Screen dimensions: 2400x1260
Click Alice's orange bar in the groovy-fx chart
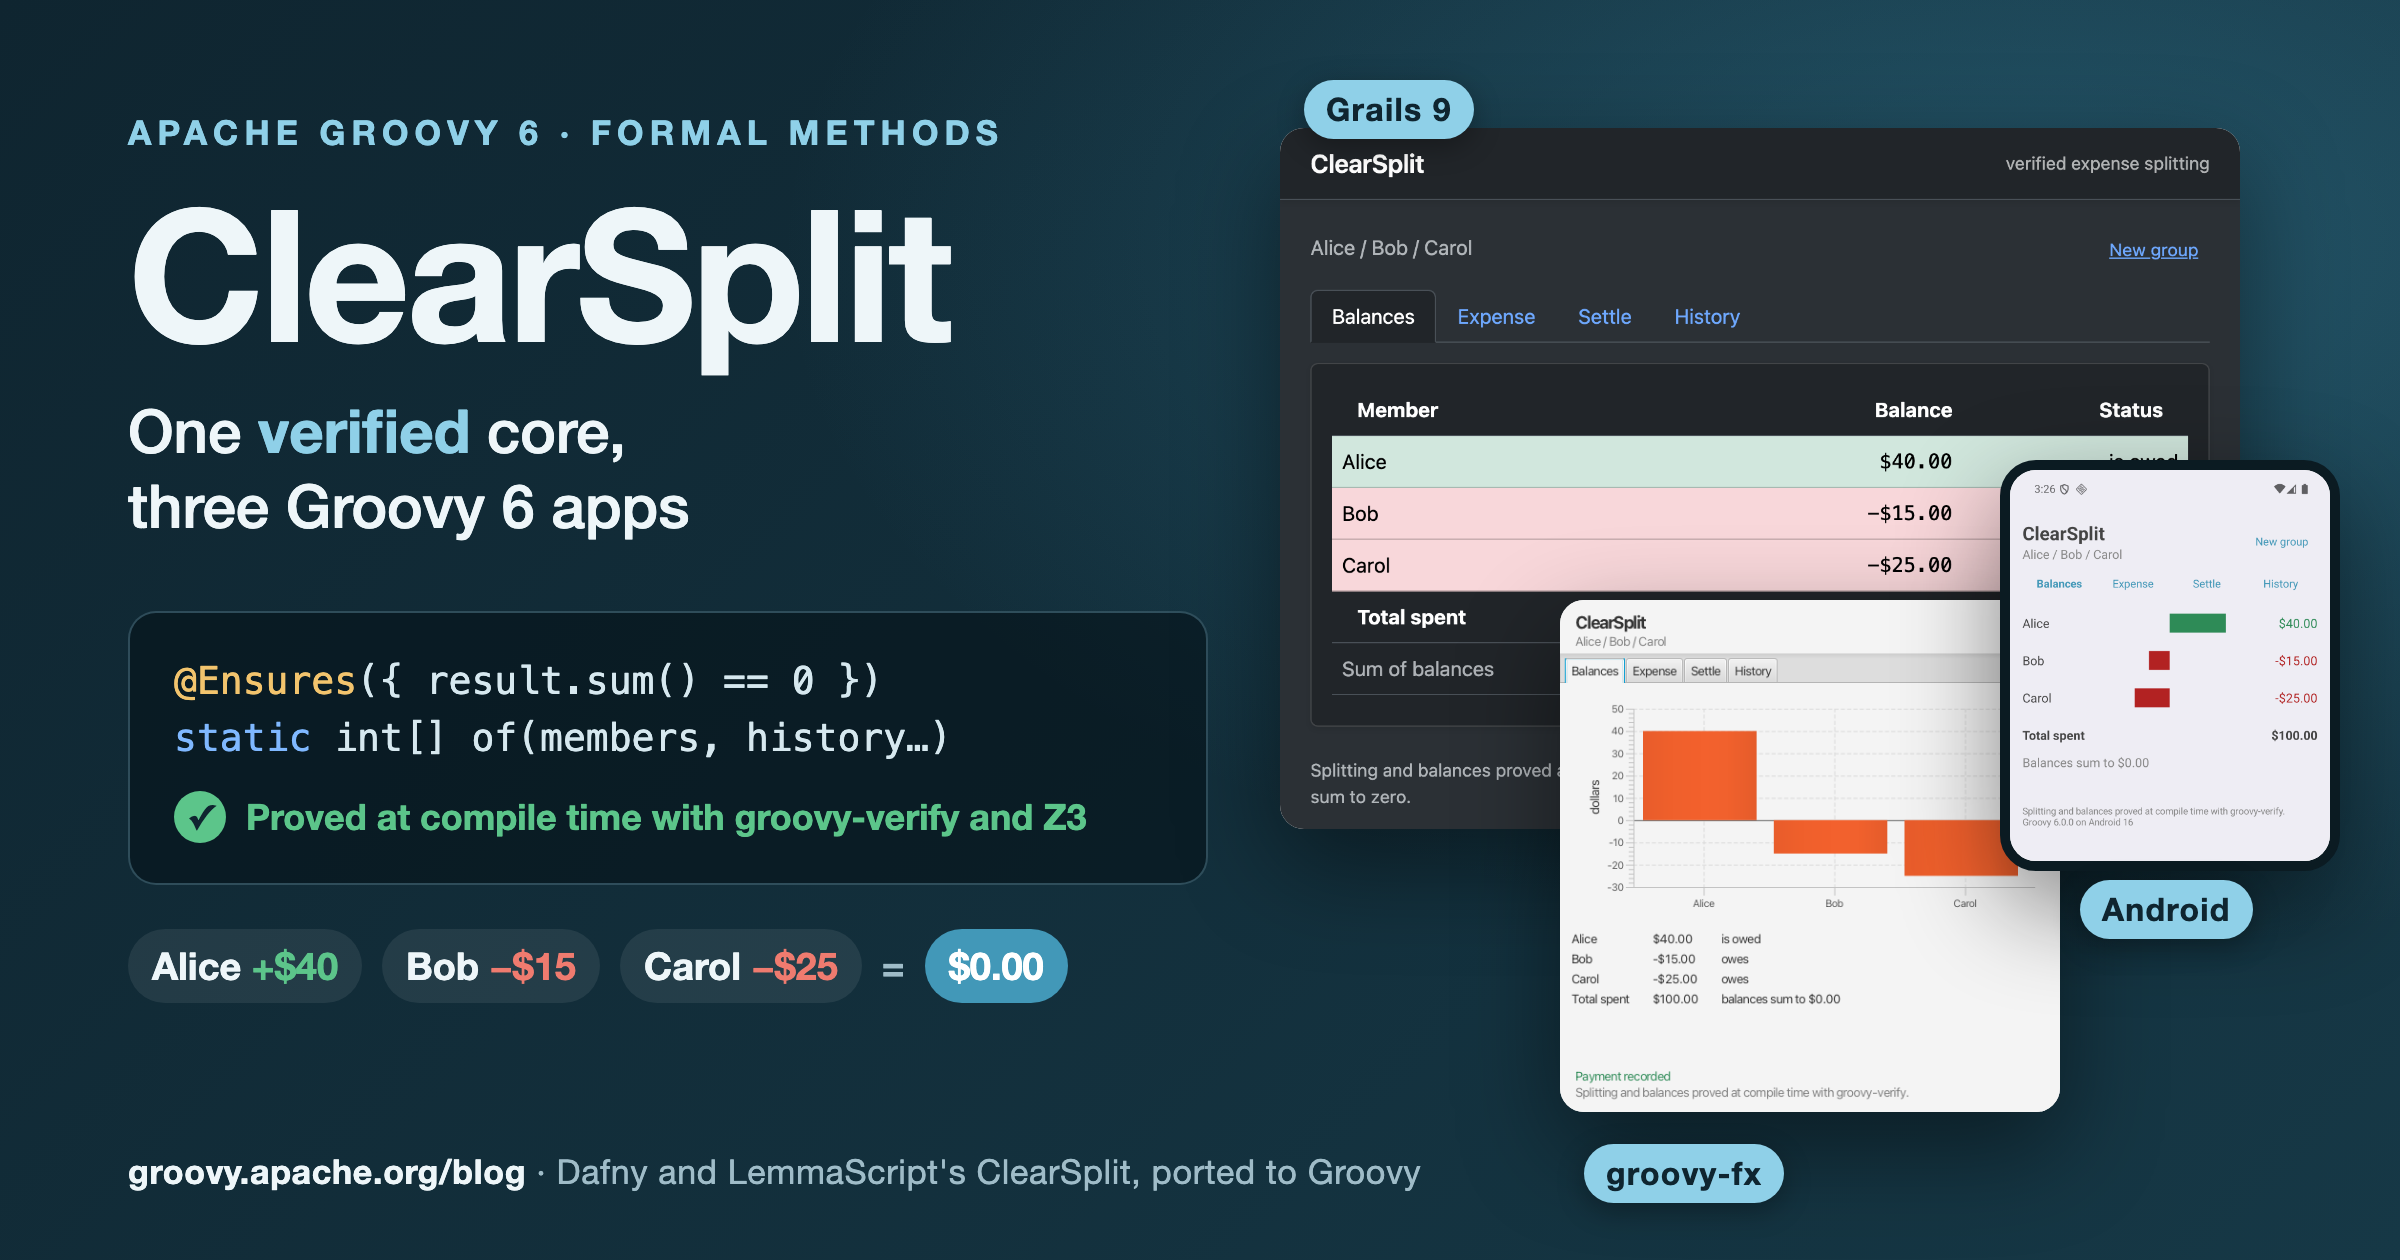click(x=1699, y=775)
